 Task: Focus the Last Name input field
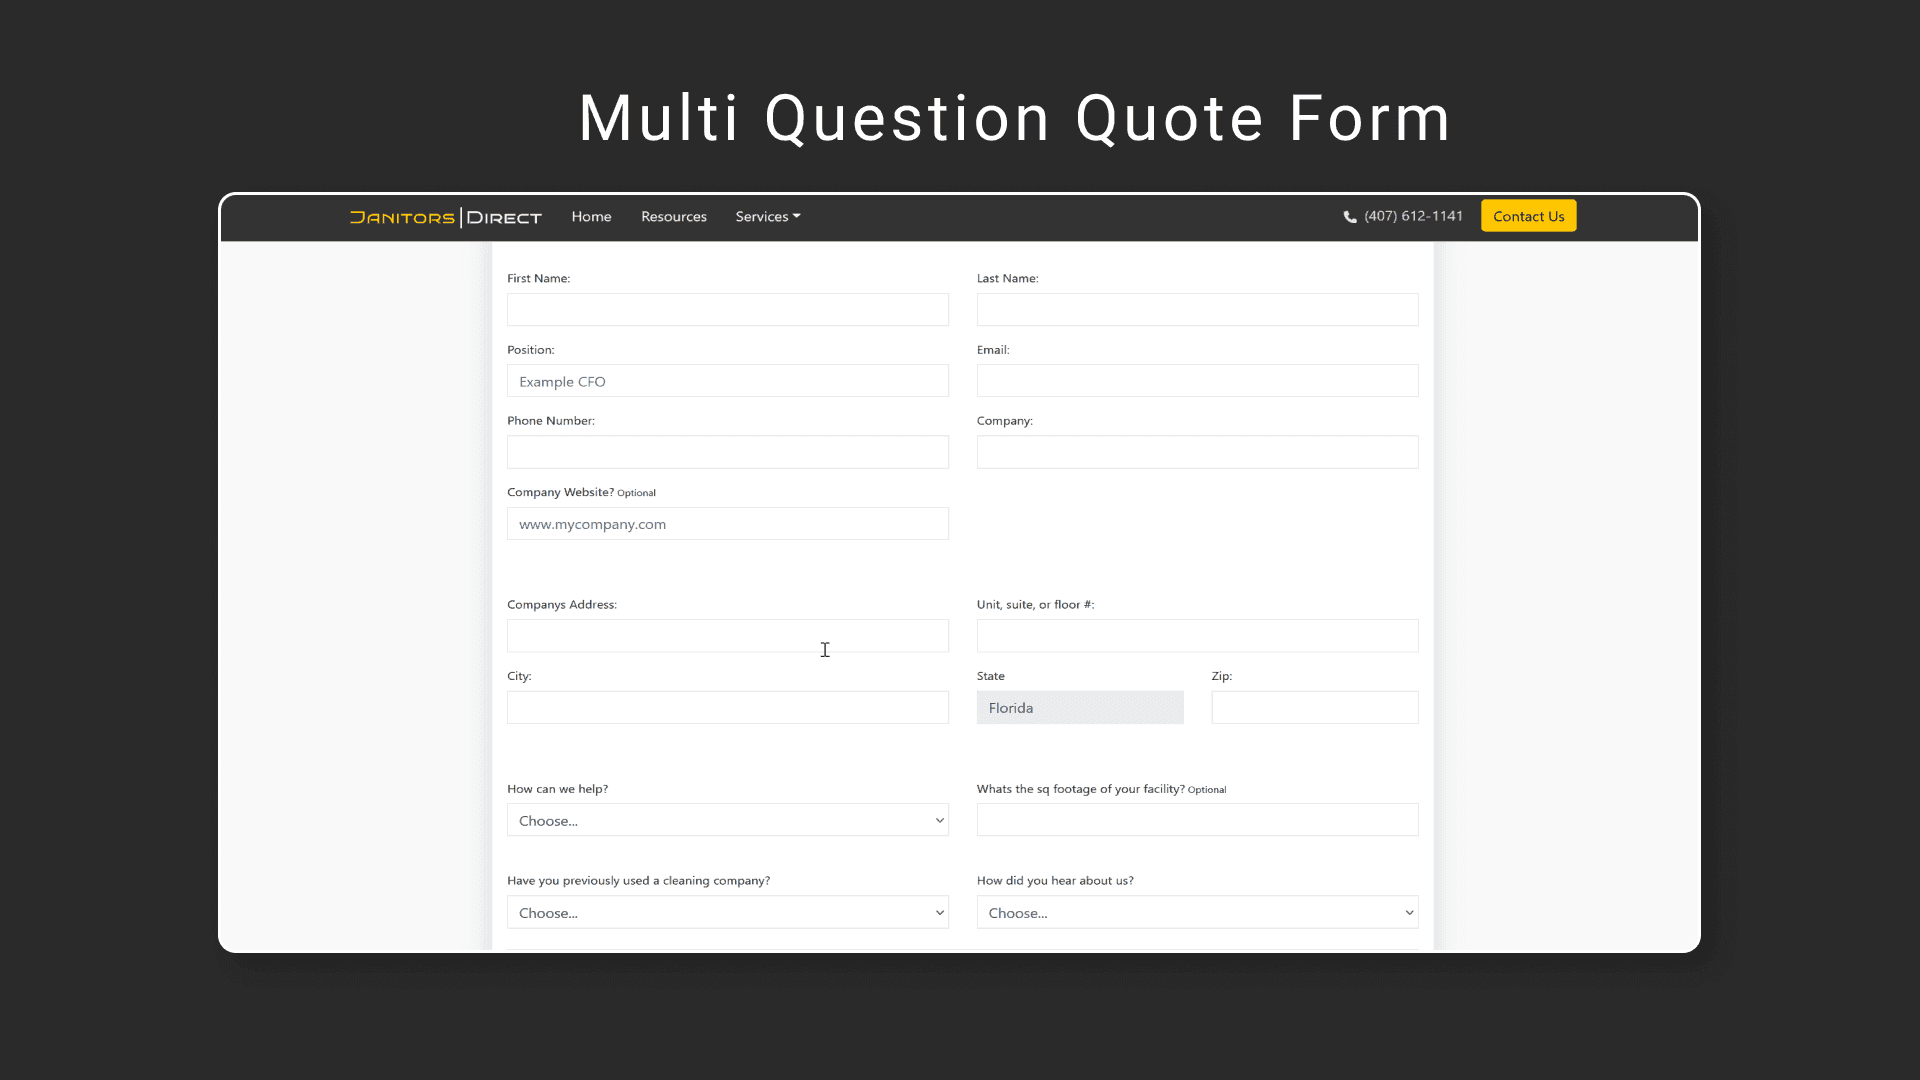(x=1197, y=310)
